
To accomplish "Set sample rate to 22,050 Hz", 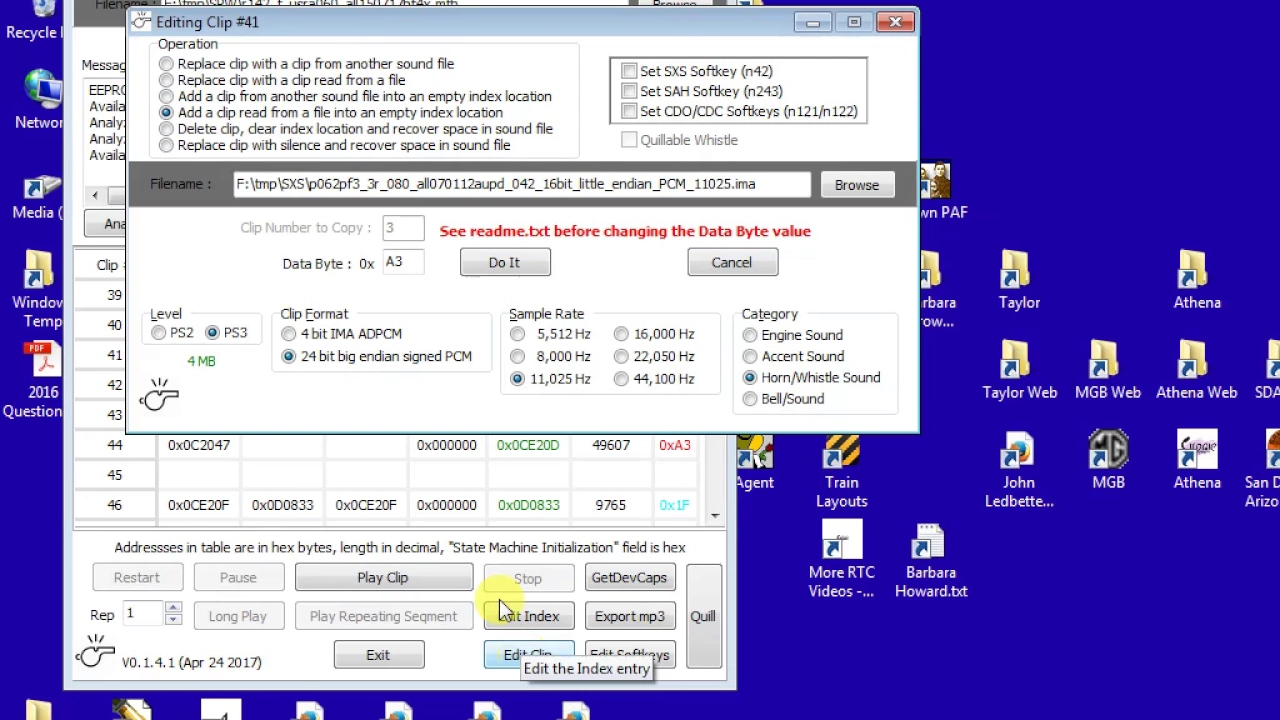I will (x=621, y=356).
